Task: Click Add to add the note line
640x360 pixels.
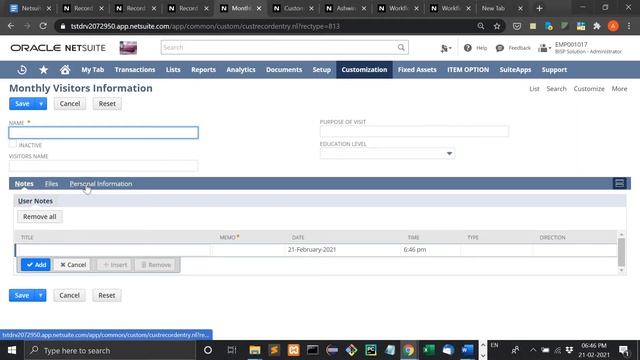Action: click(36, 265)
